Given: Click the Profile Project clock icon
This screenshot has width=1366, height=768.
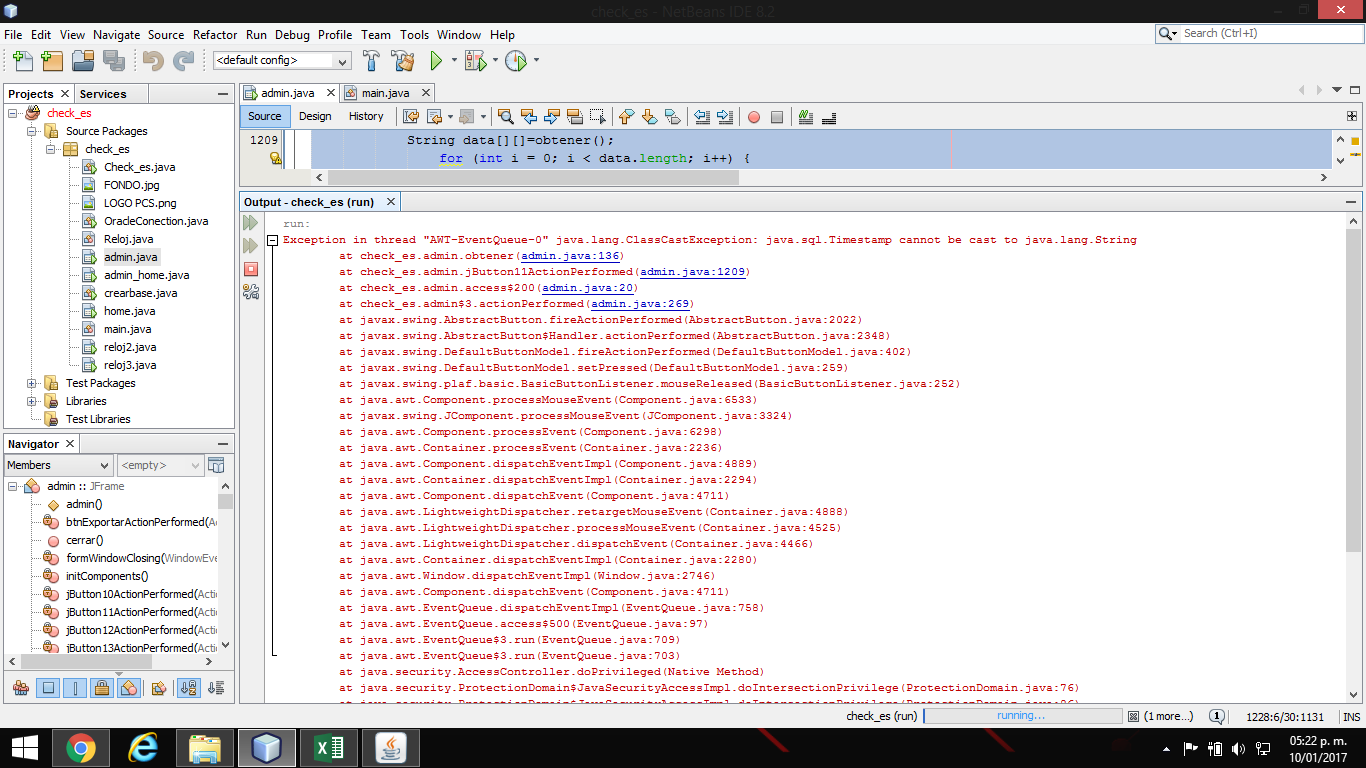Looking at the screenshot, I should click(x=515, y=61).
